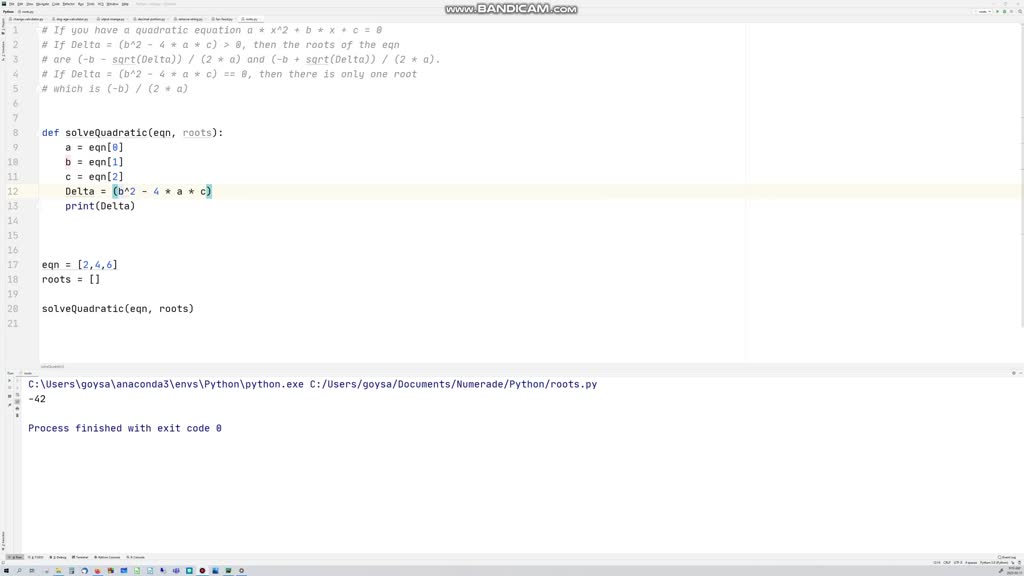Click the Windows Start button
This screenshot has width=1024, height=576.
click(6, 571)
